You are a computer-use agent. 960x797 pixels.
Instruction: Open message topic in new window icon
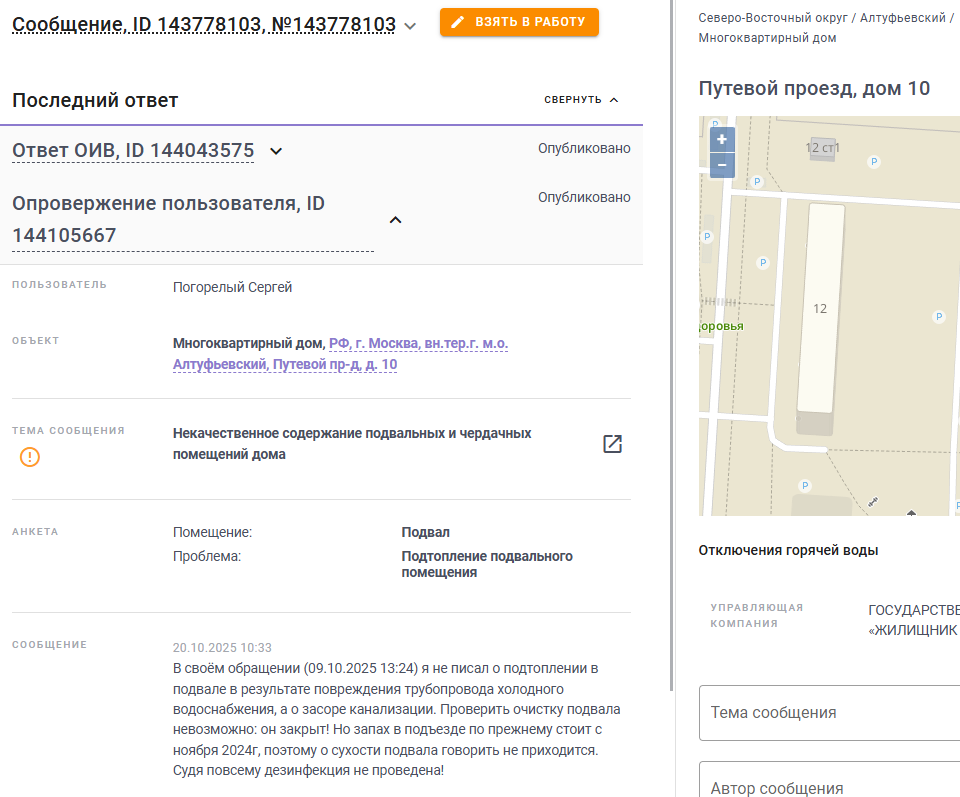[x=612, y=444]
